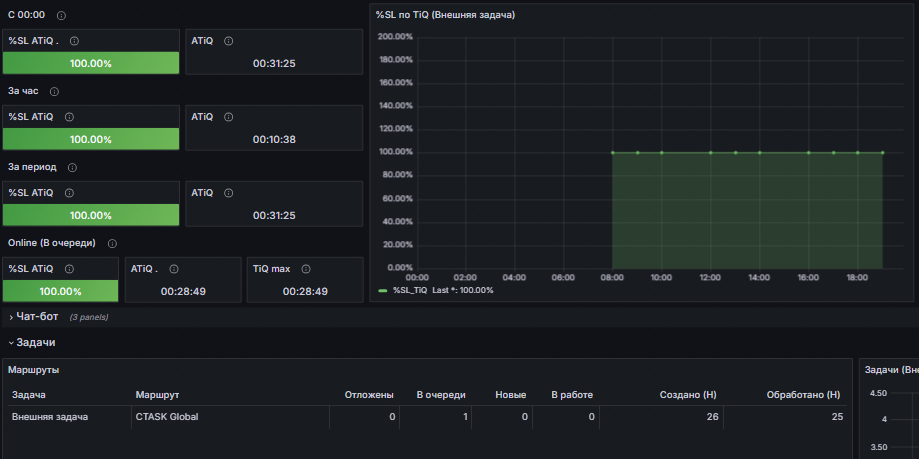Click the 00:10:38 ATiQ value

click(x=274, y=140)
